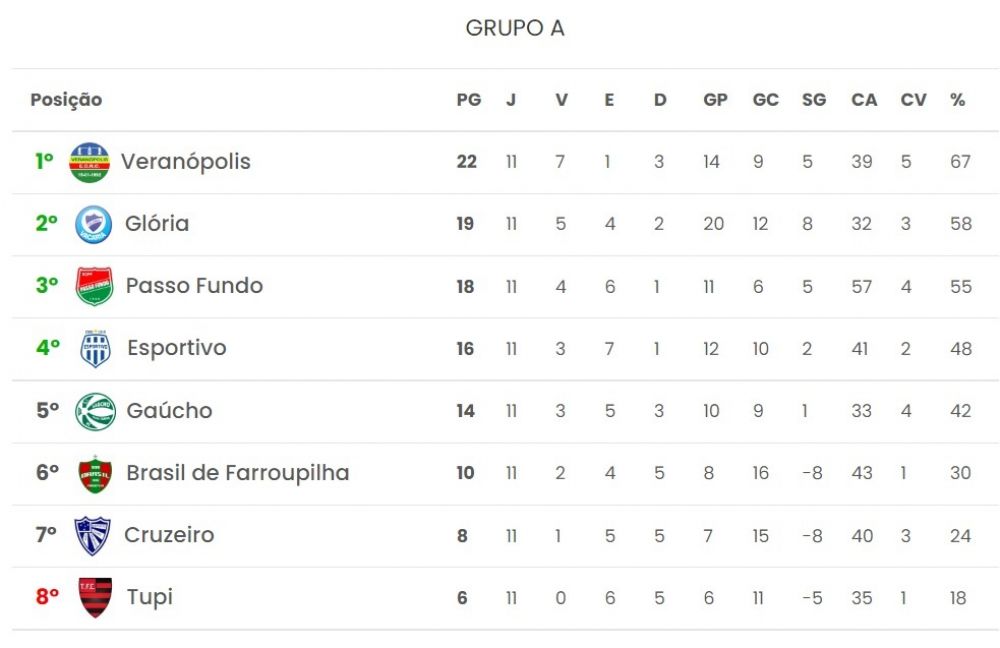
Task: Select the 8º red position label
Action: [x=47, y=597]
